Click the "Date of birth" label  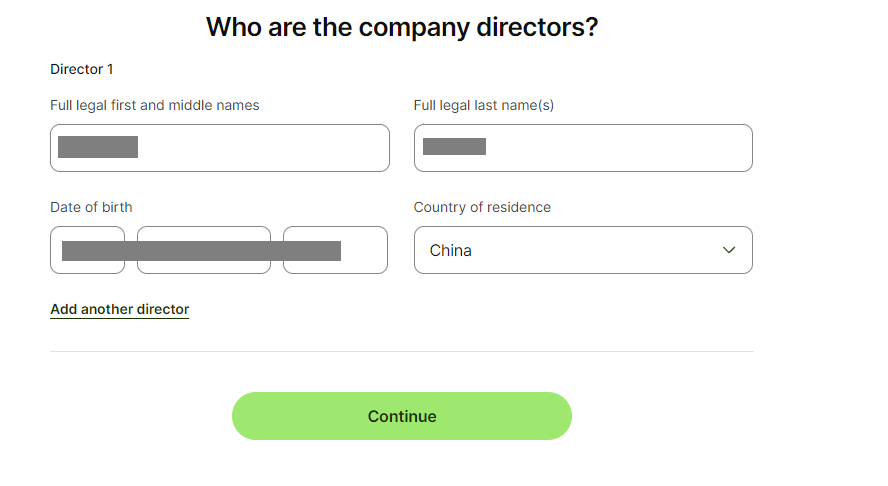pyautogui.click(x=91, y=207)
